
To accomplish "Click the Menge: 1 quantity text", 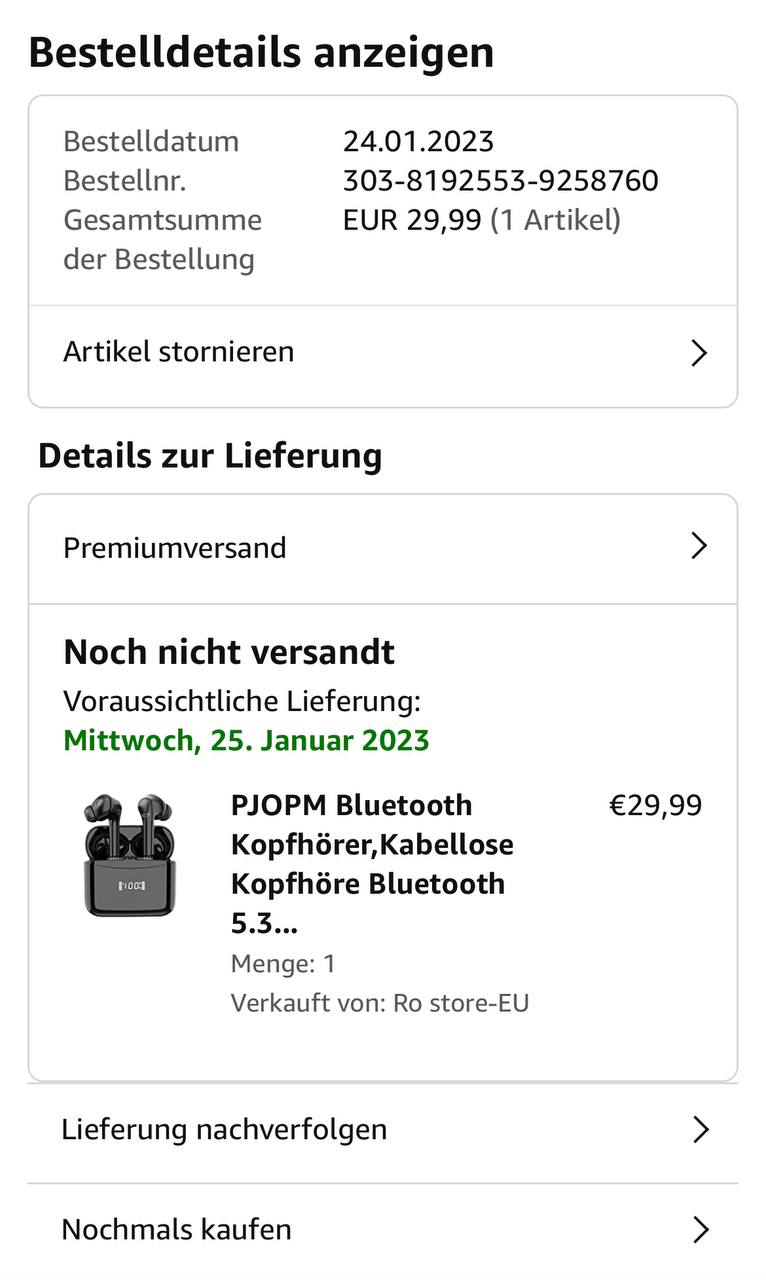I will (x=283, y=964).
